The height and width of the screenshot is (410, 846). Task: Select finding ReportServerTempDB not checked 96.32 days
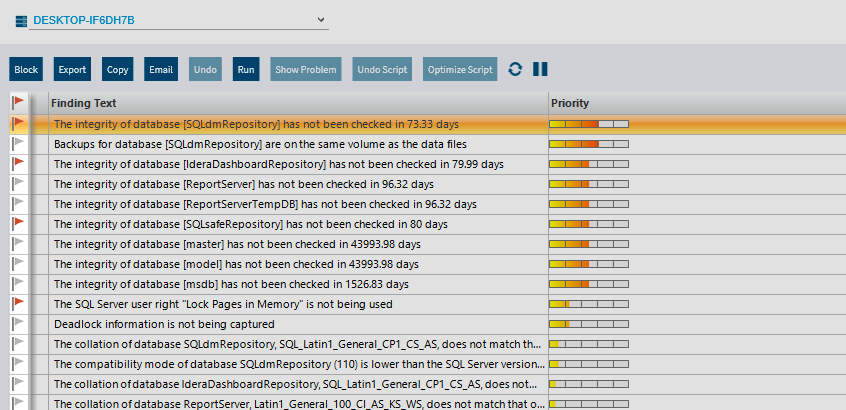[265, 204]
